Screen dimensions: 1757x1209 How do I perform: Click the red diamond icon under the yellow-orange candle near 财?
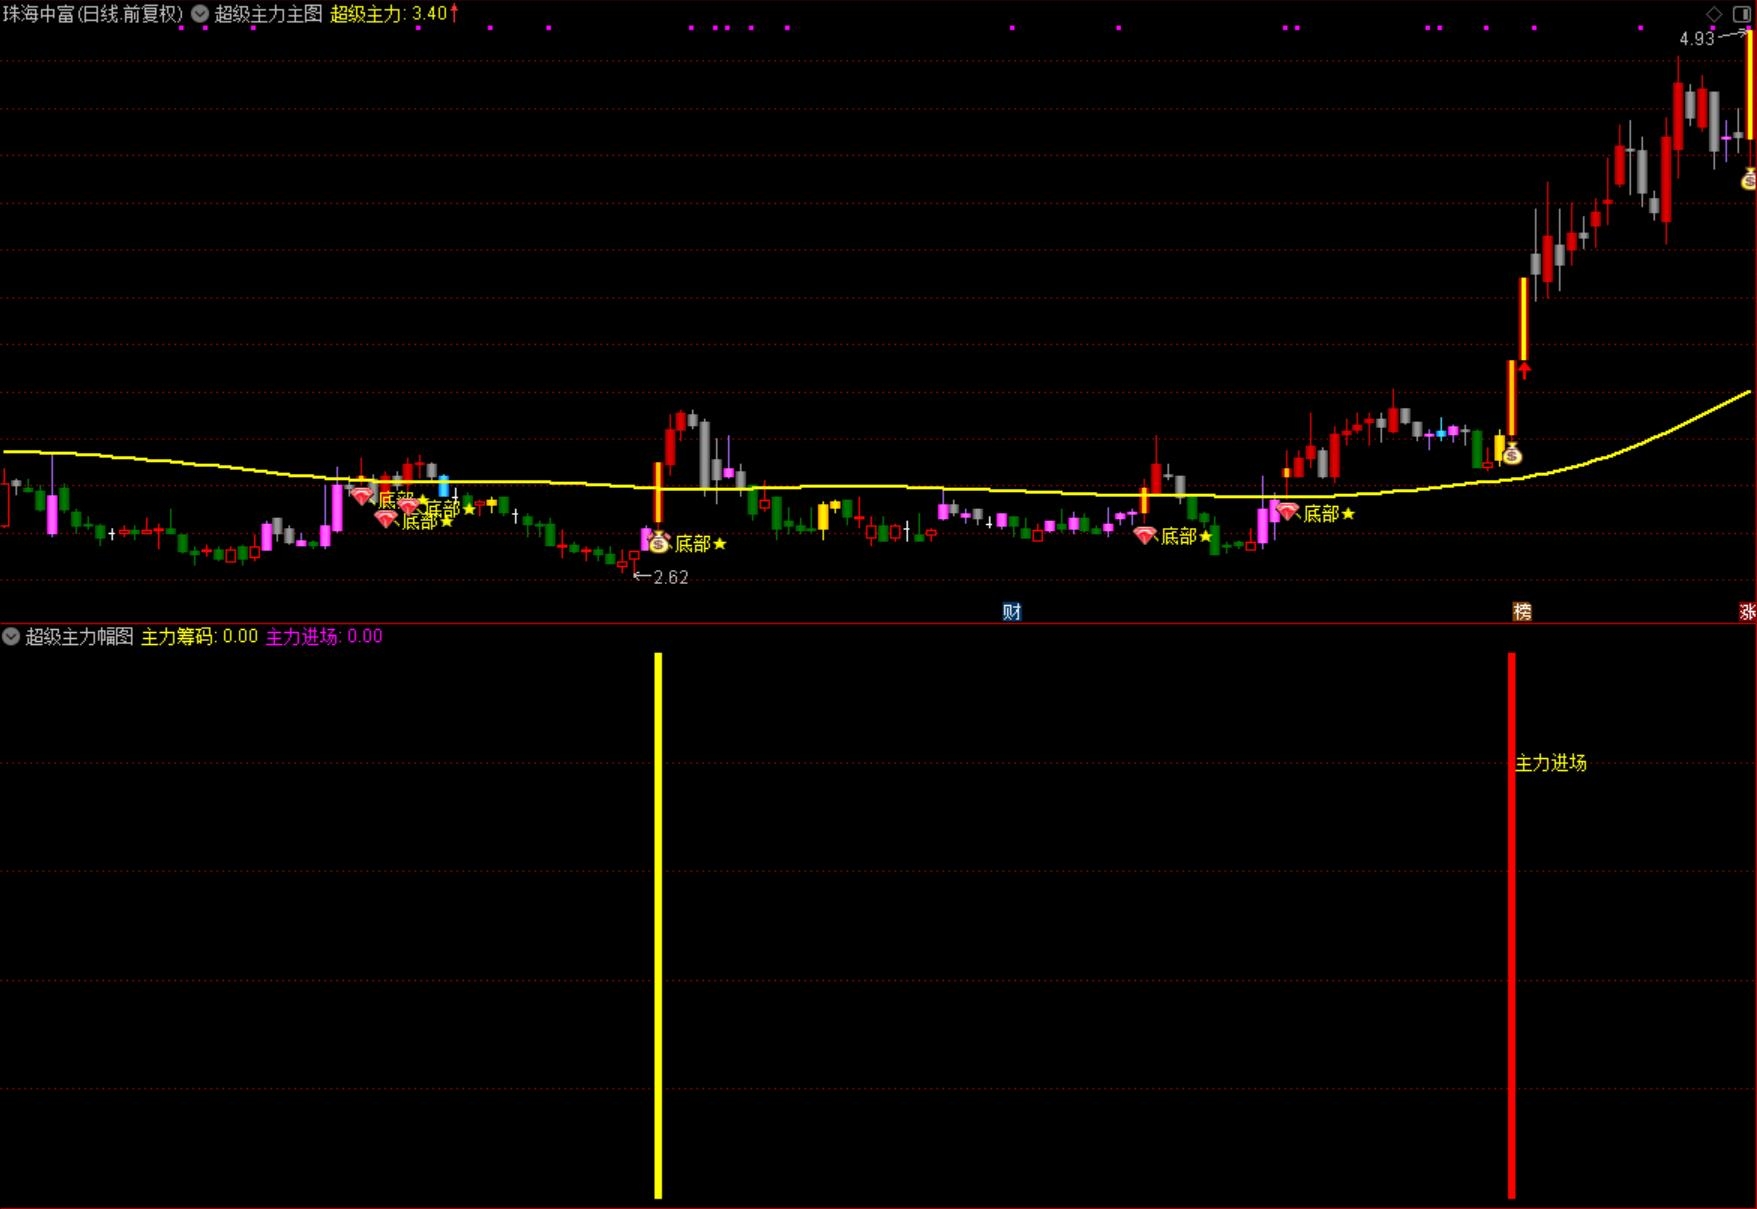(1145, 535)
